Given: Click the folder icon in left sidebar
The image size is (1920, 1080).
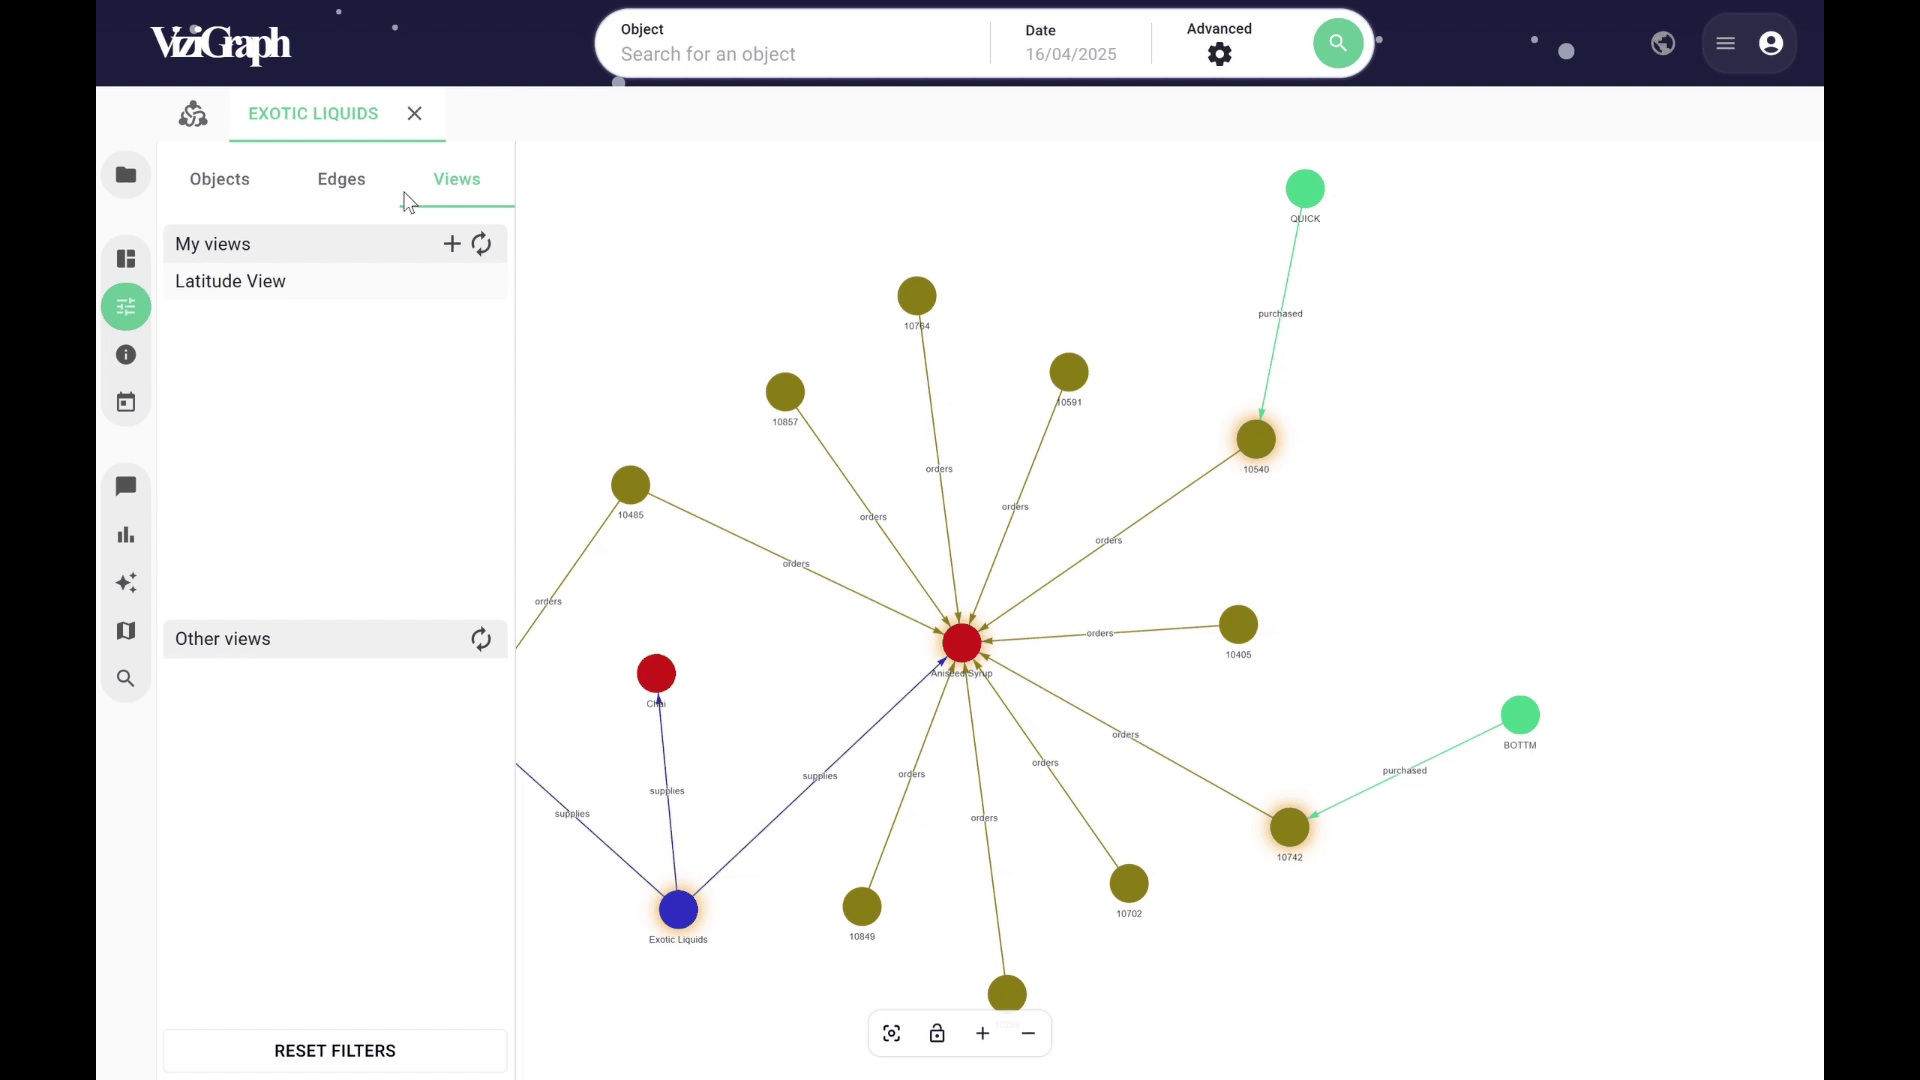Looking at the screenshot, I should pos(126,175).
